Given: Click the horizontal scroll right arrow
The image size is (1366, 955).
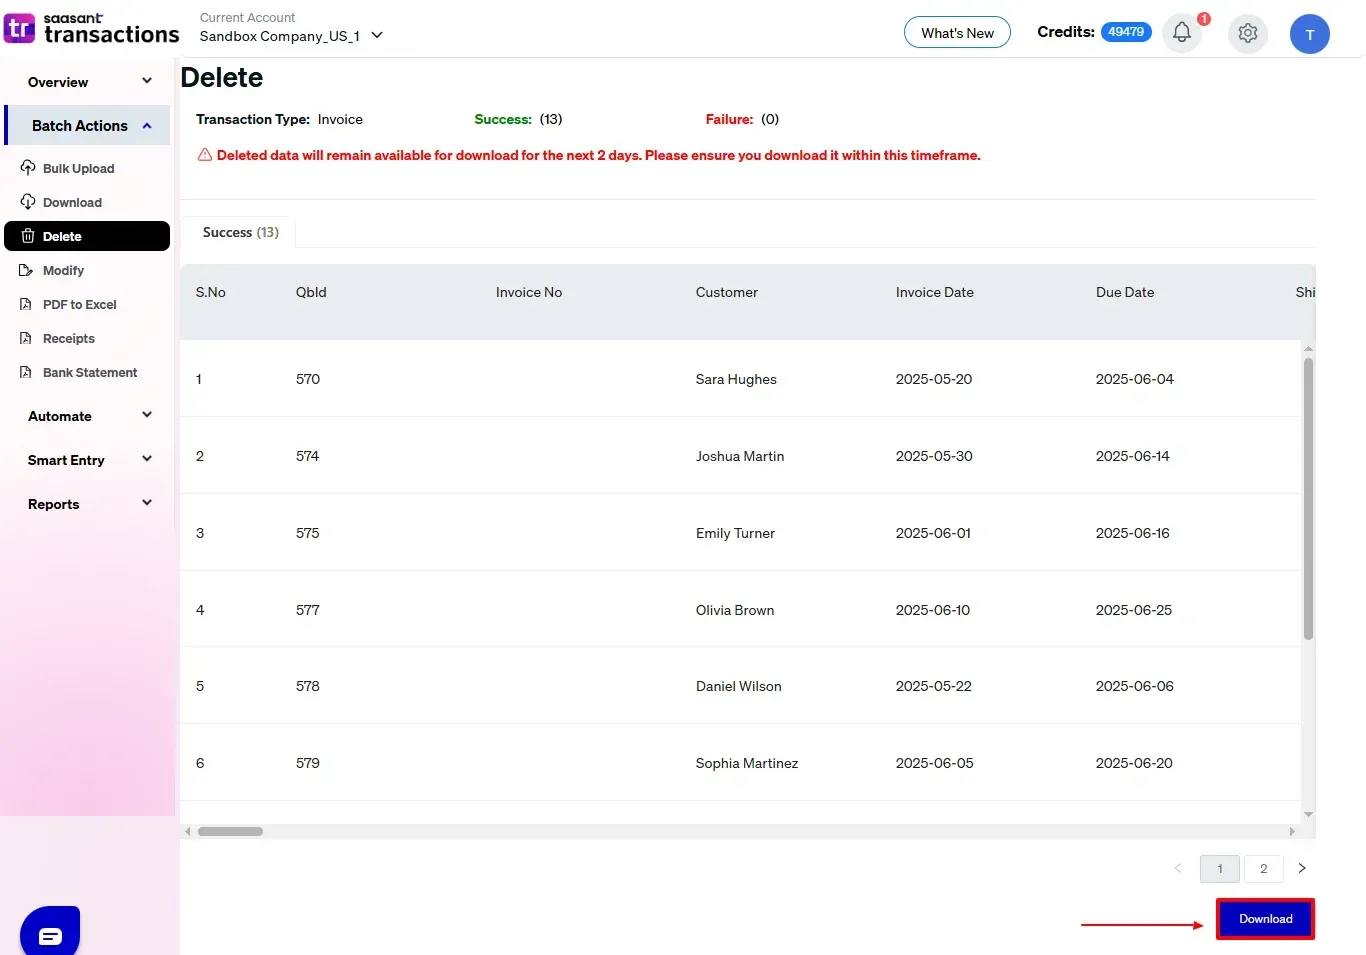Looking at the screenshot, I should click(1292, 831).
